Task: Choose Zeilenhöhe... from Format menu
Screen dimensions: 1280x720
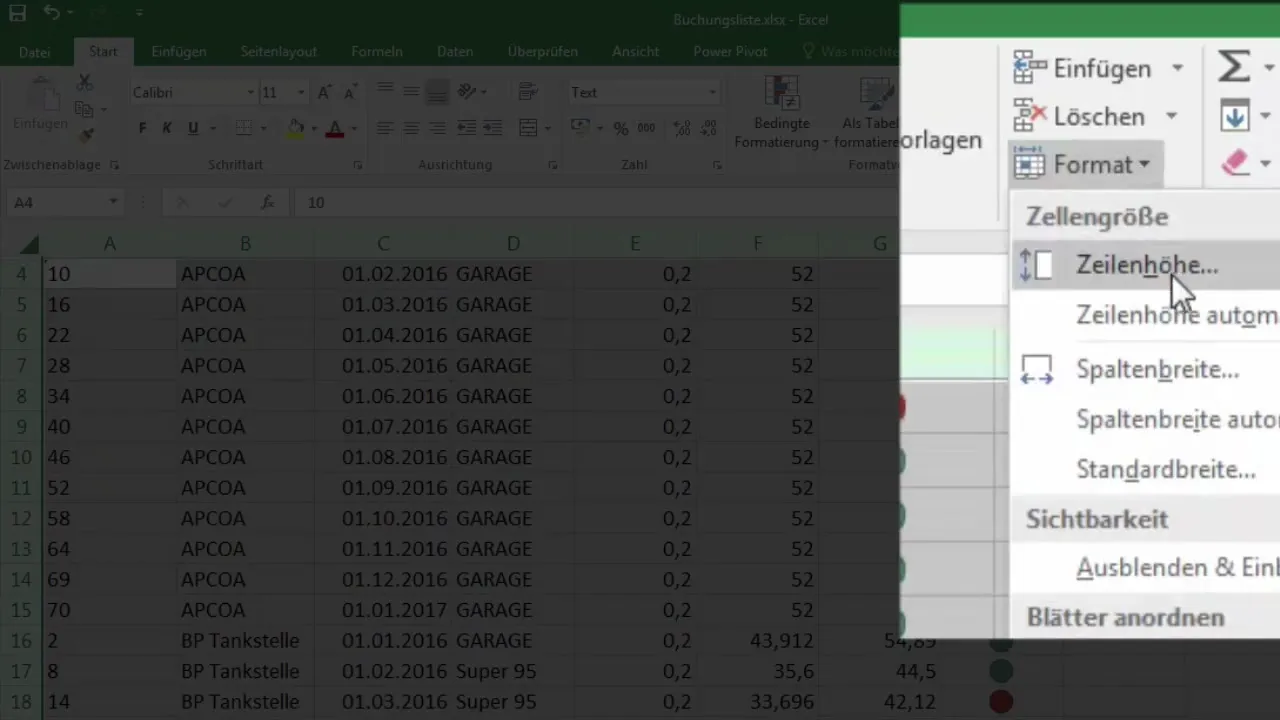Action: click(x=1146, y=265)
